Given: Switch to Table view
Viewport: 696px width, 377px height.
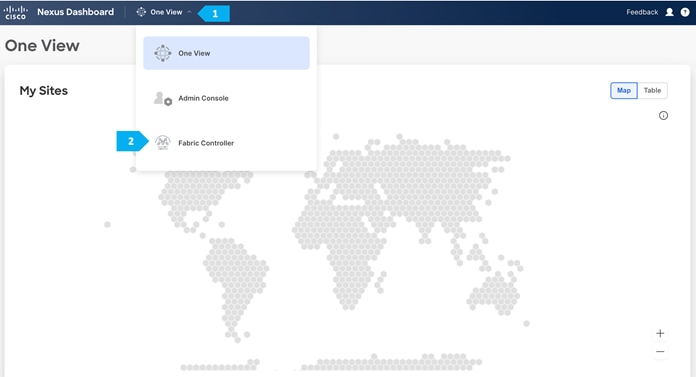Looking at the screenshot, I should click(x=652, y=90).
